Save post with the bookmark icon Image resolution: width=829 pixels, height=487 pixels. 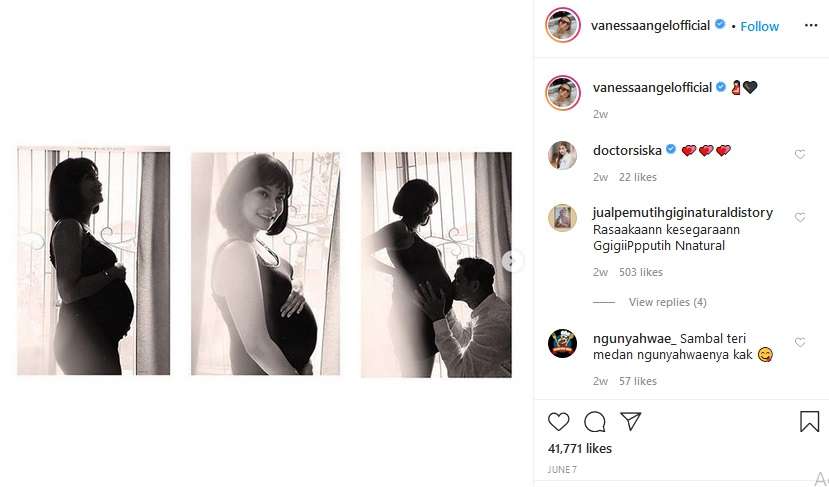pyautogui.click(x=809, y=421)
